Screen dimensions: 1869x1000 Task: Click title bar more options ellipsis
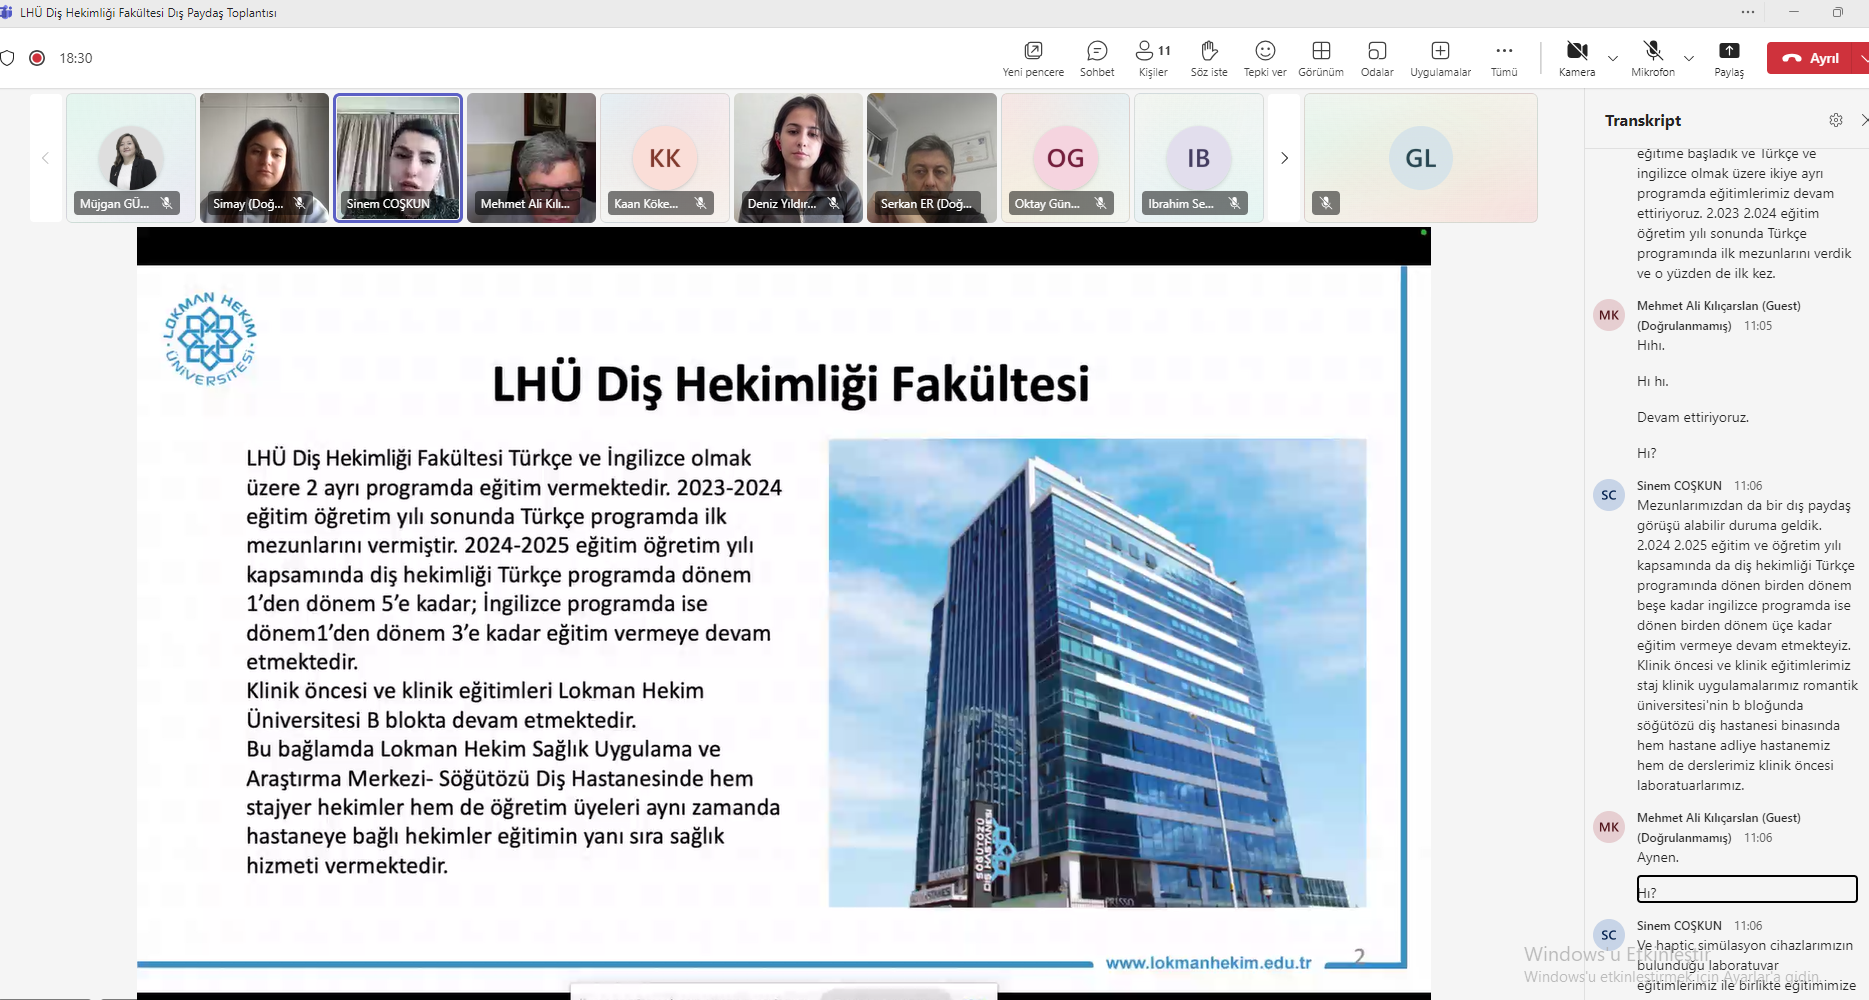click(x=1748, y=12)
